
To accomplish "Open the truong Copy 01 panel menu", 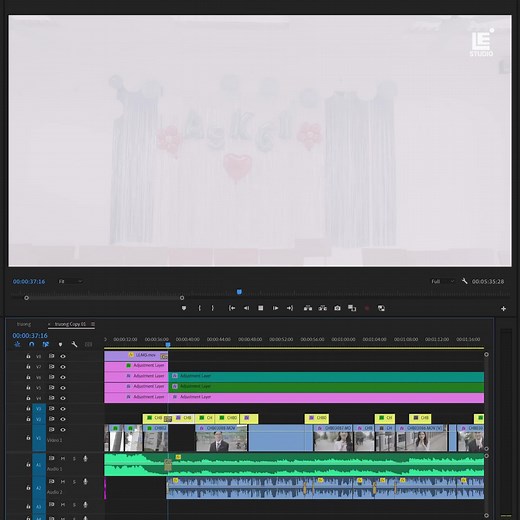I will click(x=93, y=324).
